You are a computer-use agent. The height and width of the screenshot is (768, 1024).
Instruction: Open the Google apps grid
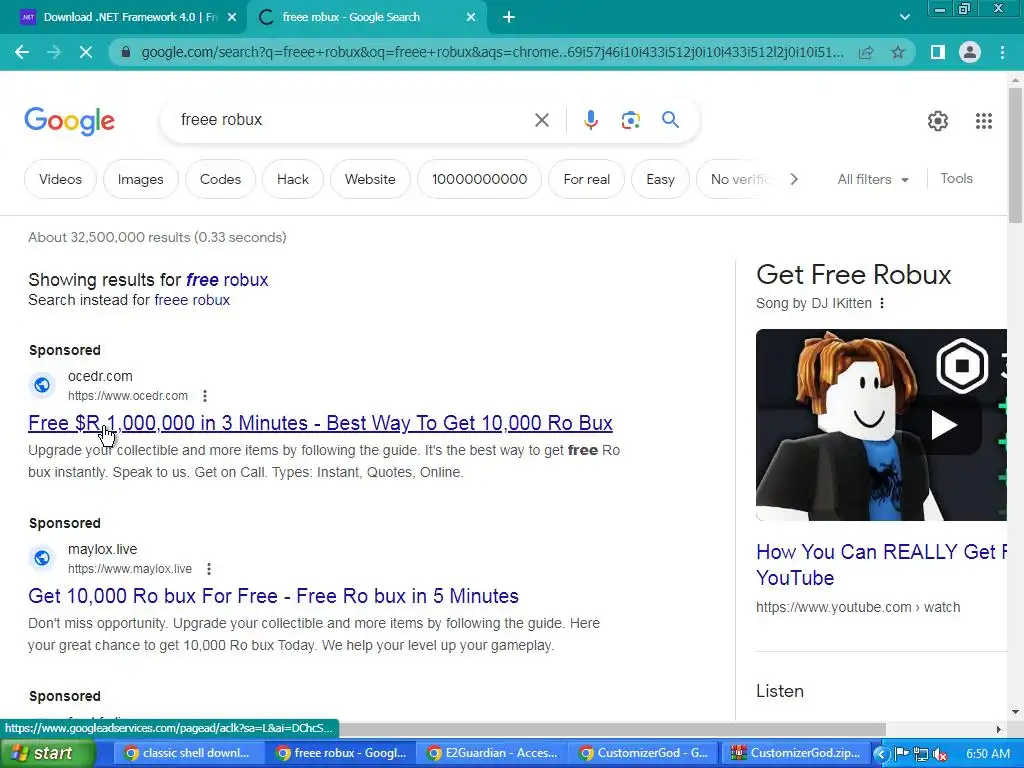pos(984,121)
